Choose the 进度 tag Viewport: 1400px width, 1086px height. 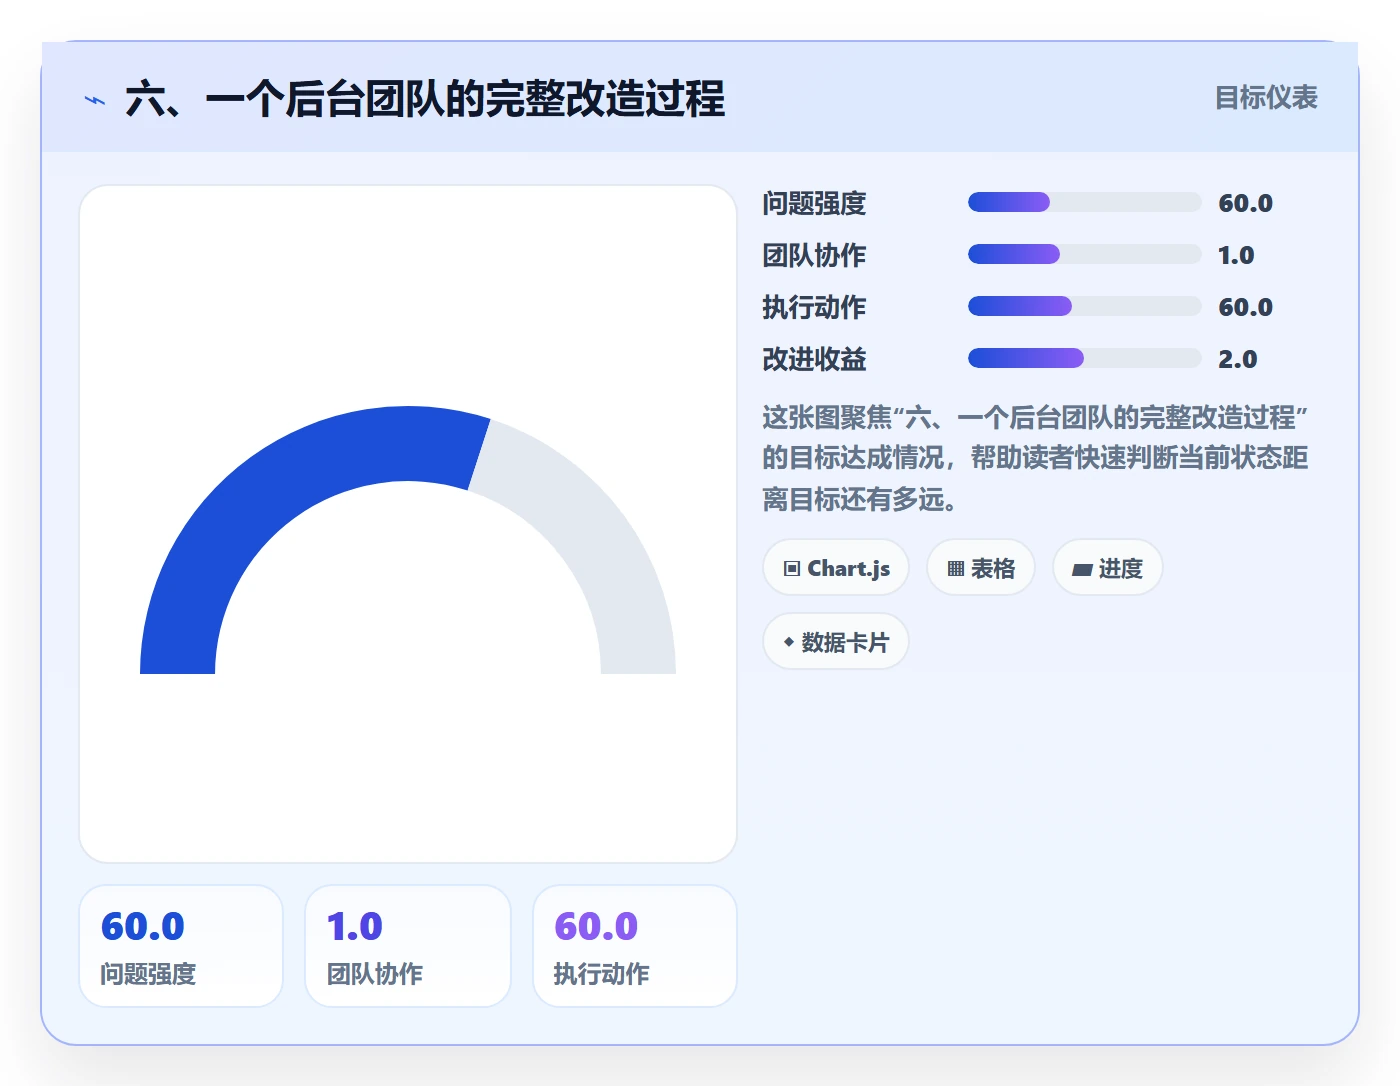pyautogui.click(x=1108, y=568)
